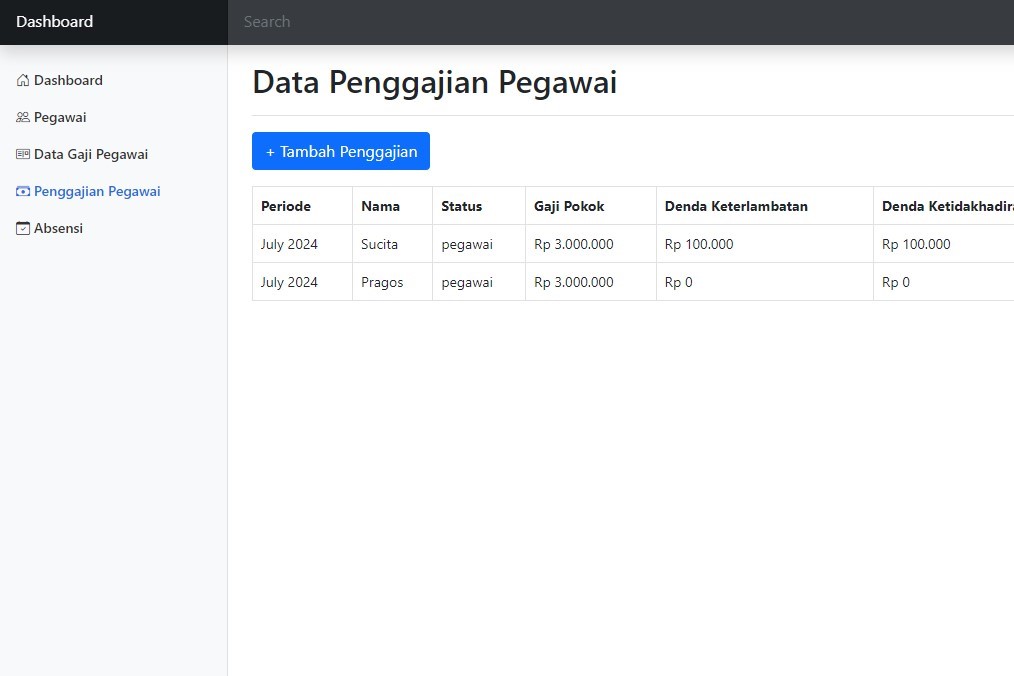
Task: Select the Pragos name cell
Action: click(x=382, y=282)
